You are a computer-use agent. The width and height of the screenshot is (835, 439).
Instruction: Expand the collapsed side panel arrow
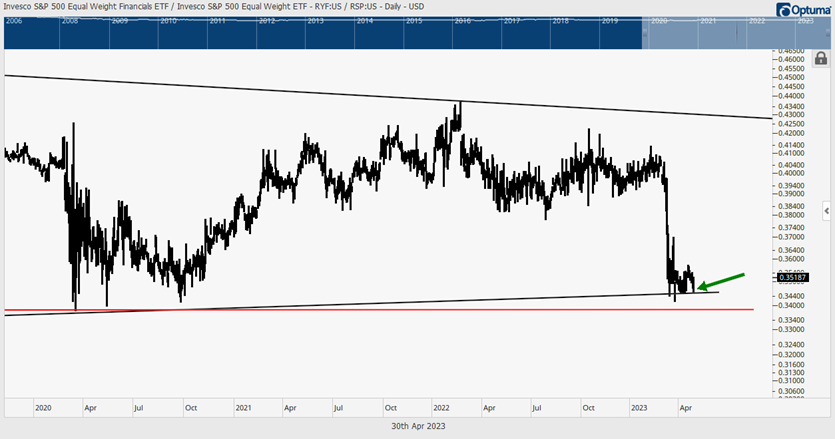pos(826,211)
